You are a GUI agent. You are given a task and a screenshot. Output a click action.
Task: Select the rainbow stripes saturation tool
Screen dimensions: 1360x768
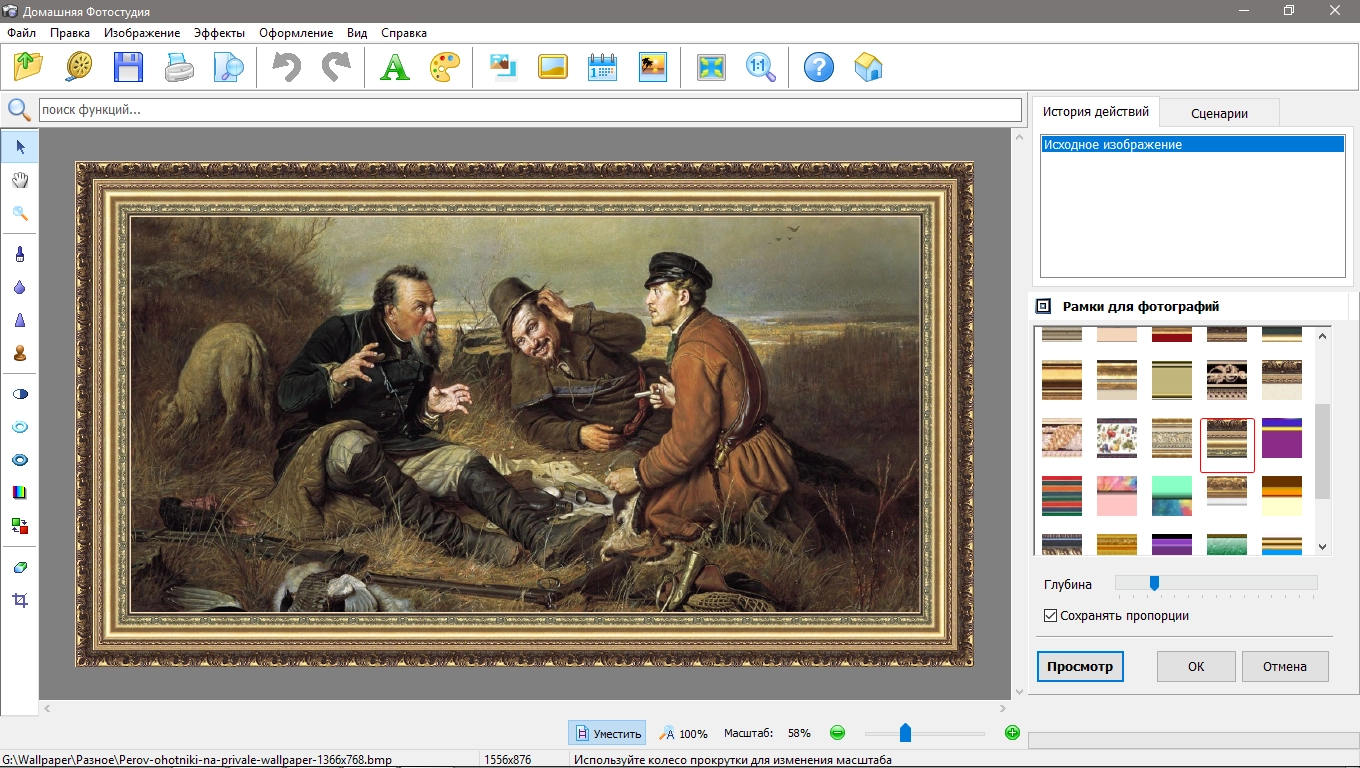(20, 492)
